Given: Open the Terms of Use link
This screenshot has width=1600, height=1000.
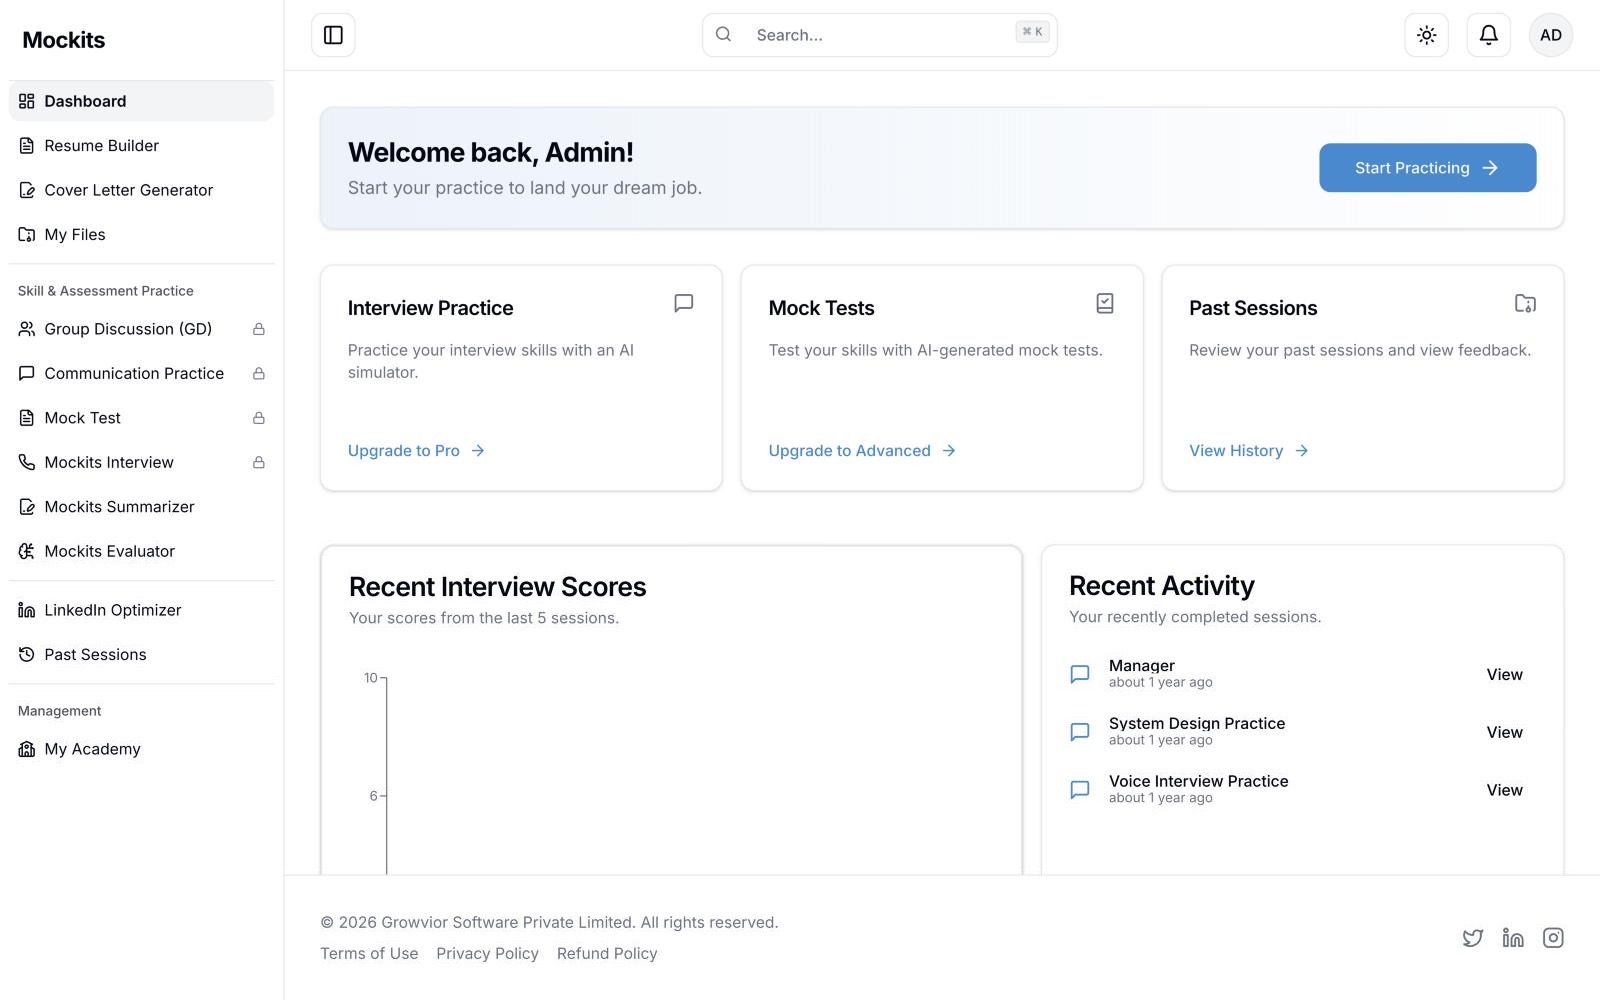Looking at the screenshot, I should (369, 954).
